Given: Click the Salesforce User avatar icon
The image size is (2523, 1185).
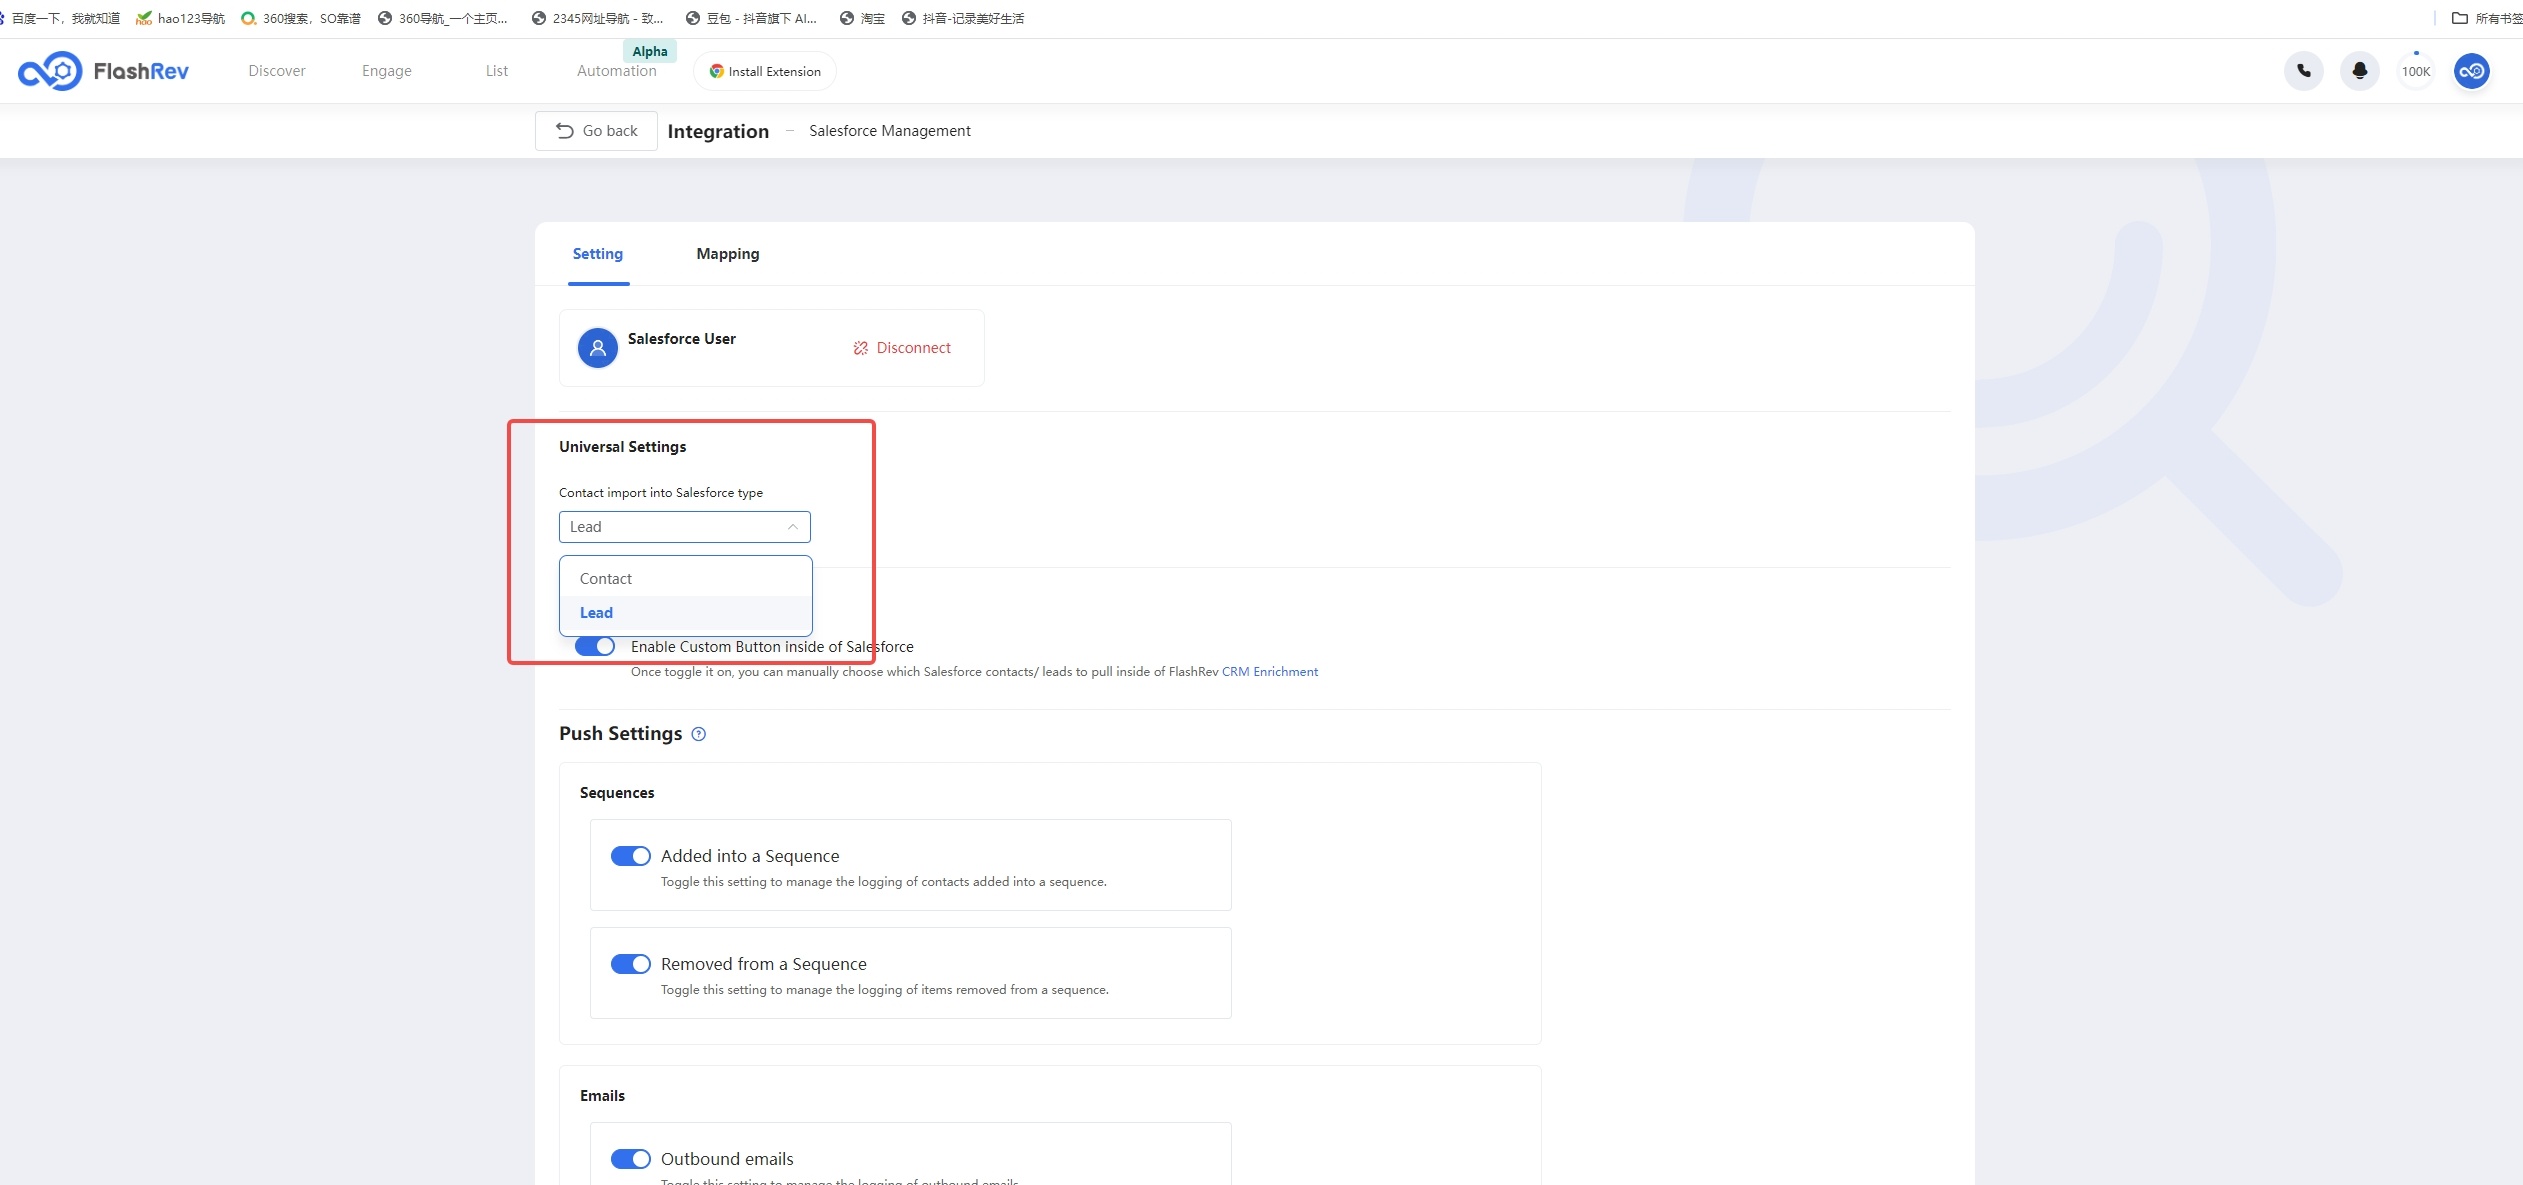Looking at the screenshot, I should pos(598,348).
